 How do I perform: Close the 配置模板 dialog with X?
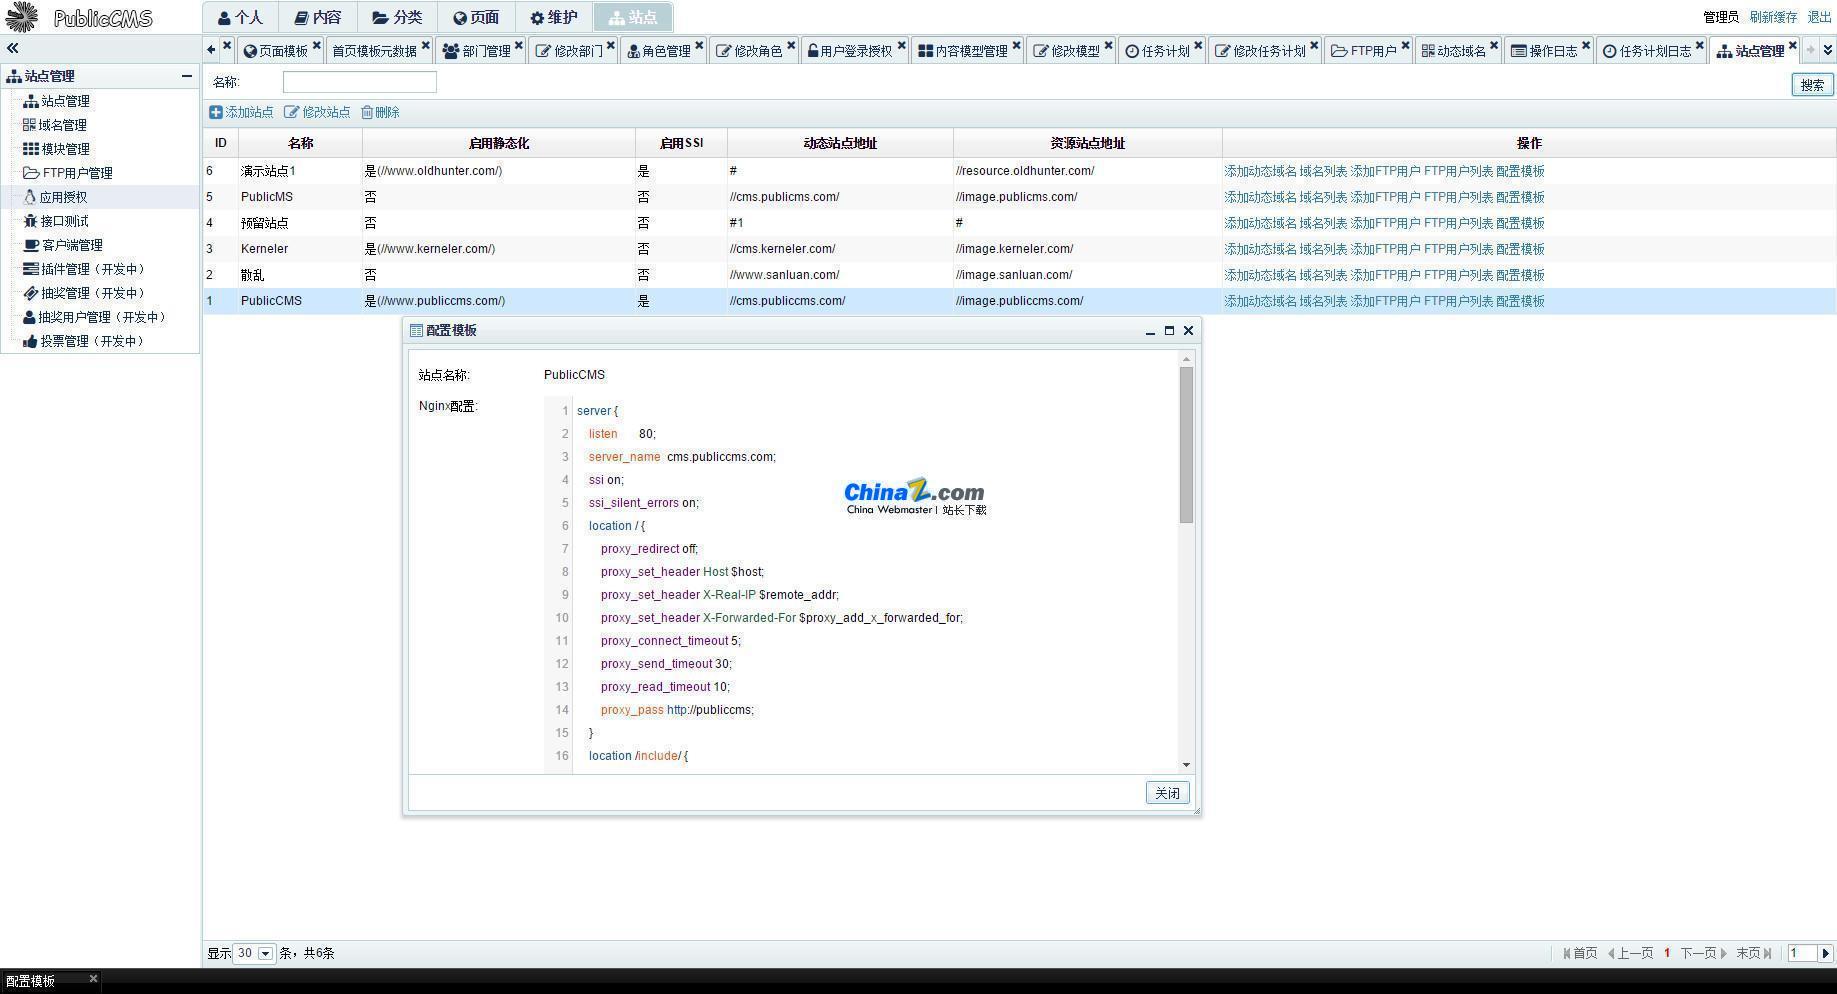click(x=1188, y=331)
